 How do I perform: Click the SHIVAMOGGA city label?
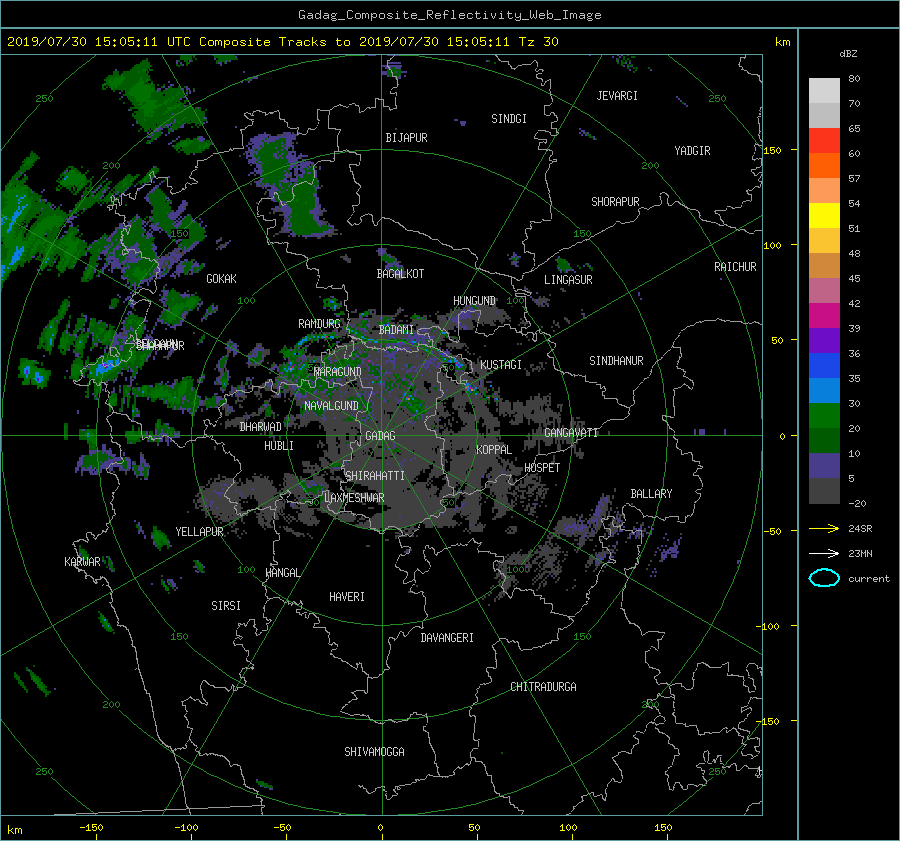coord(374,752)
